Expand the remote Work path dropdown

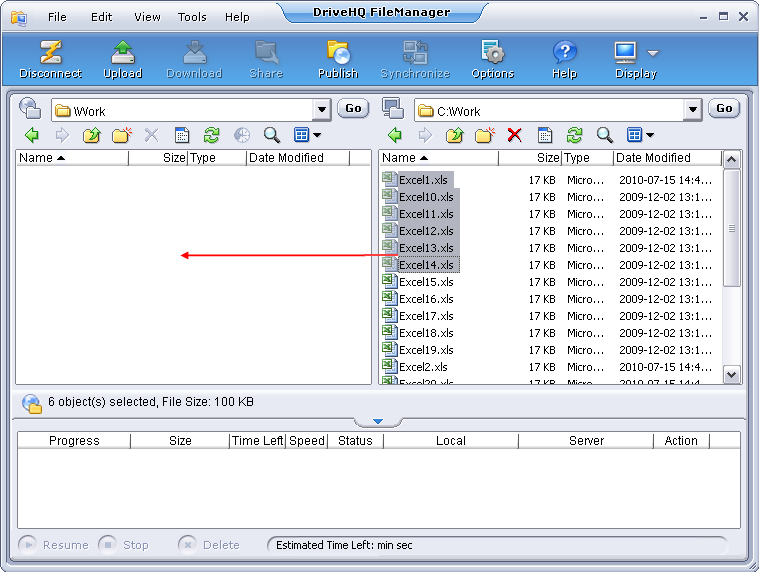[x=321, y=110]
